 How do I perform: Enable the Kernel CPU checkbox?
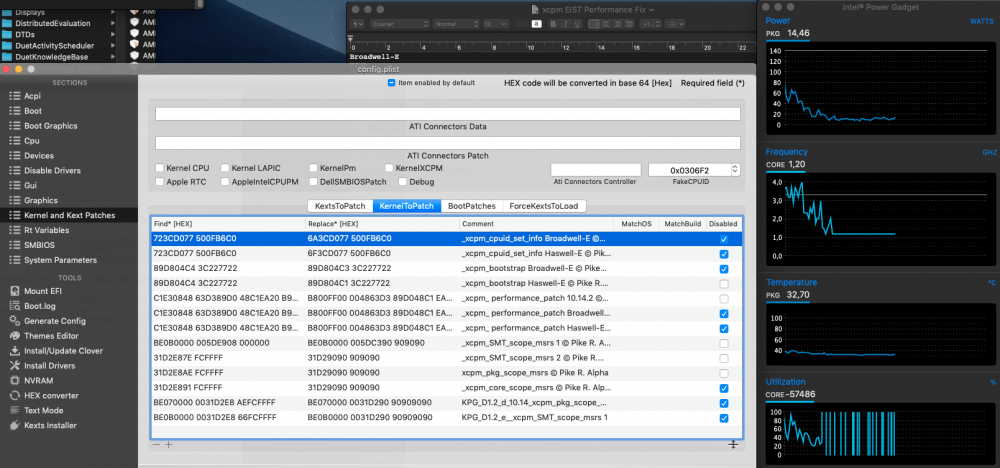click(x=160, y=168)
